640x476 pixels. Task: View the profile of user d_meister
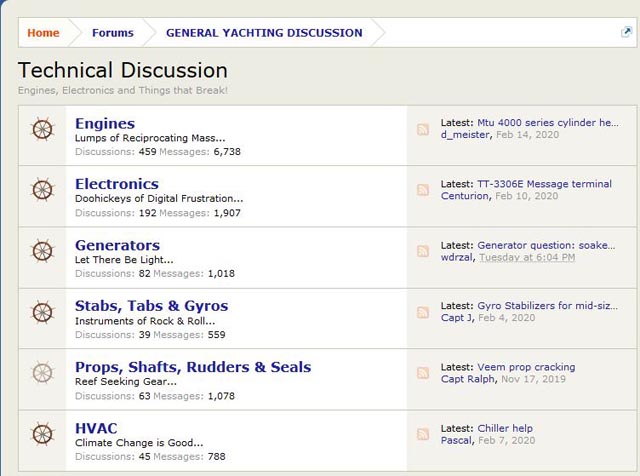coord(465,135)
